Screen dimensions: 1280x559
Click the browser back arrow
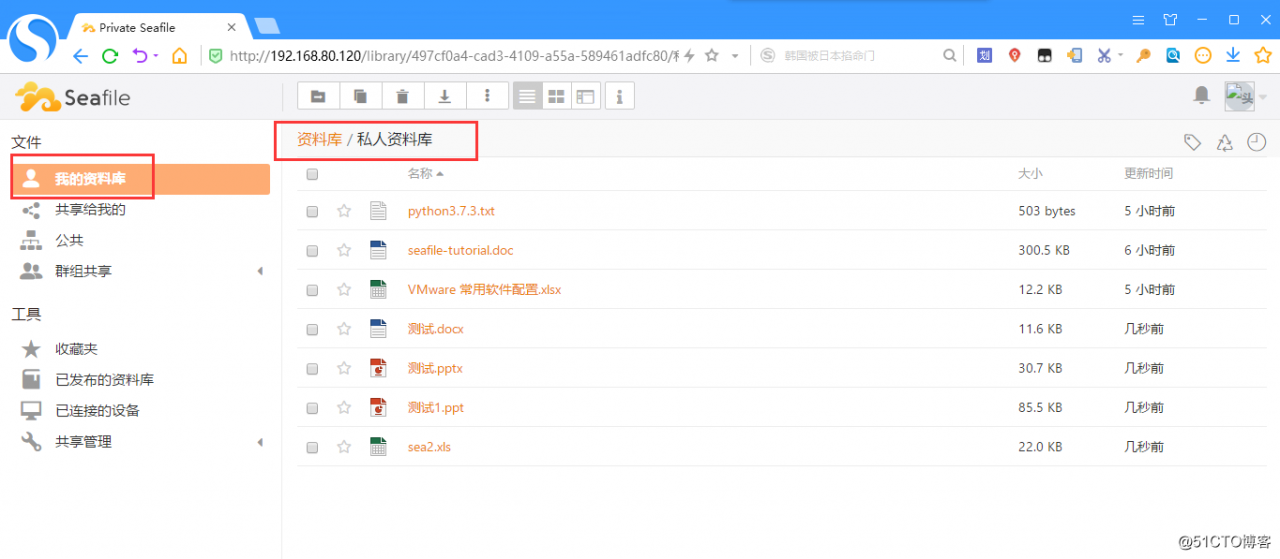click(x=81, y=56)
